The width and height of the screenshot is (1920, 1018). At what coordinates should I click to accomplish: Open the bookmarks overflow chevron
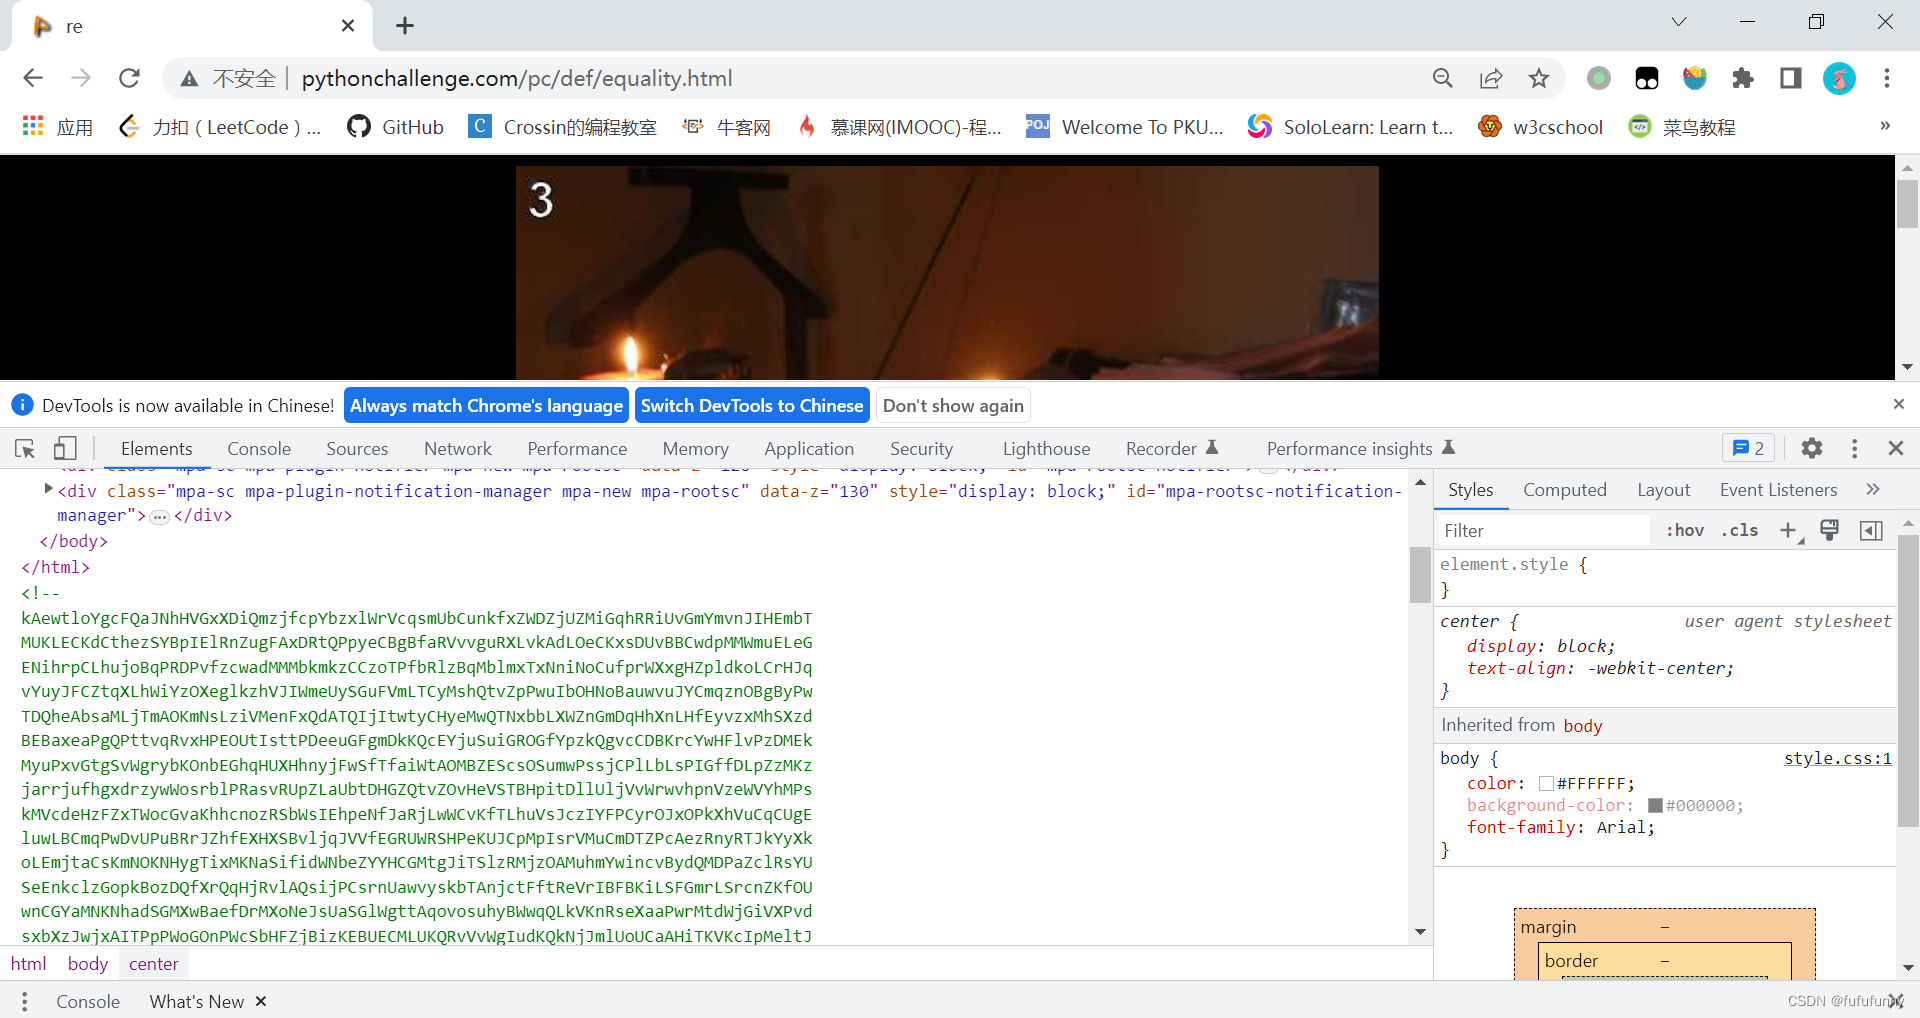pos(1884,126)
